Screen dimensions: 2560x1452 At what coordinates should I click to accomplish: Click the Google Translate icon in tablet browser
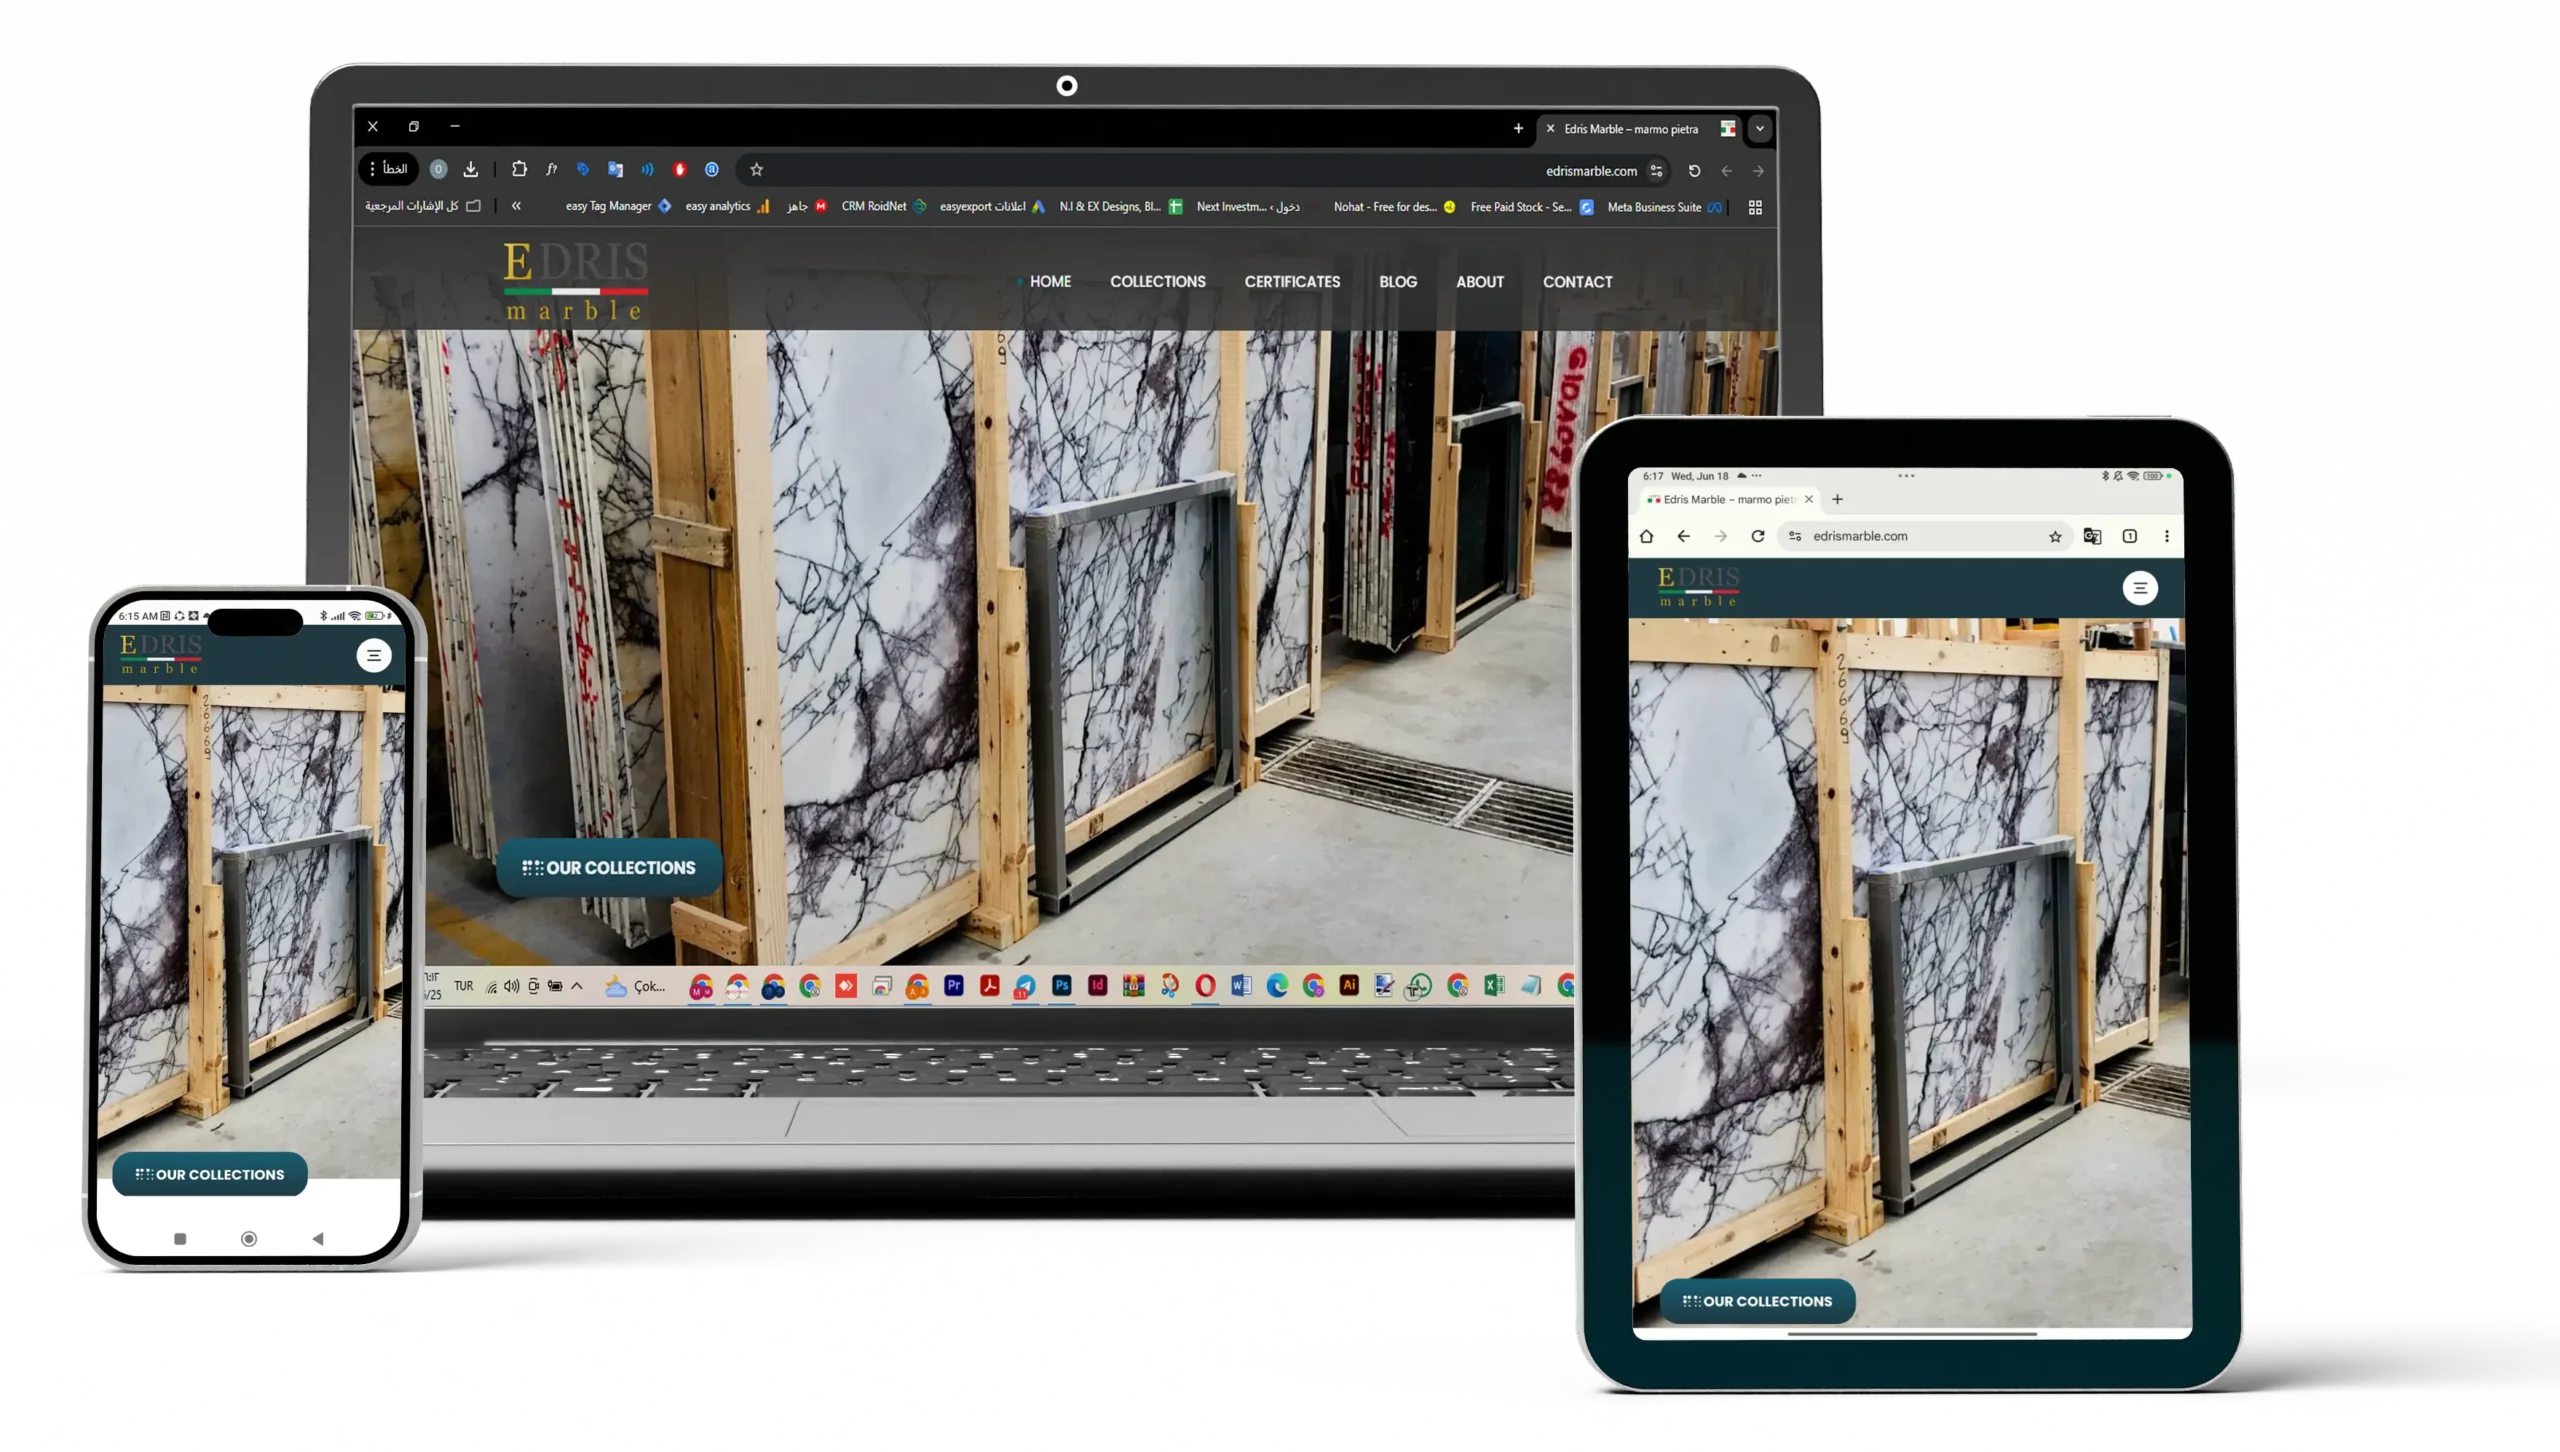(2092, 536)
